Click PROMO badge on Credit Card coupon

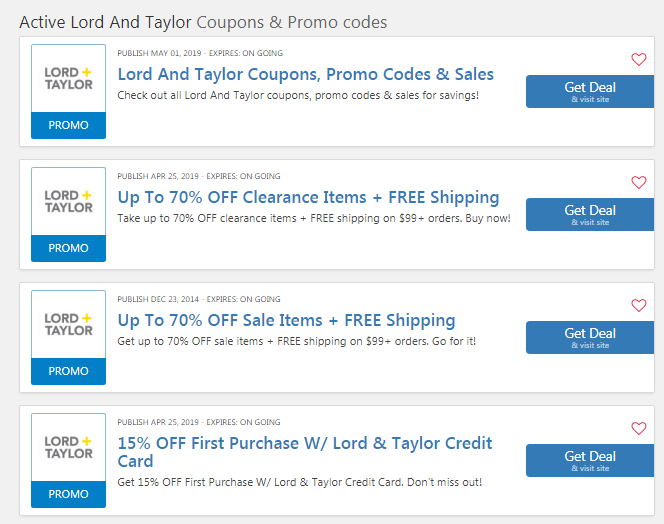(x=68, y=494)
